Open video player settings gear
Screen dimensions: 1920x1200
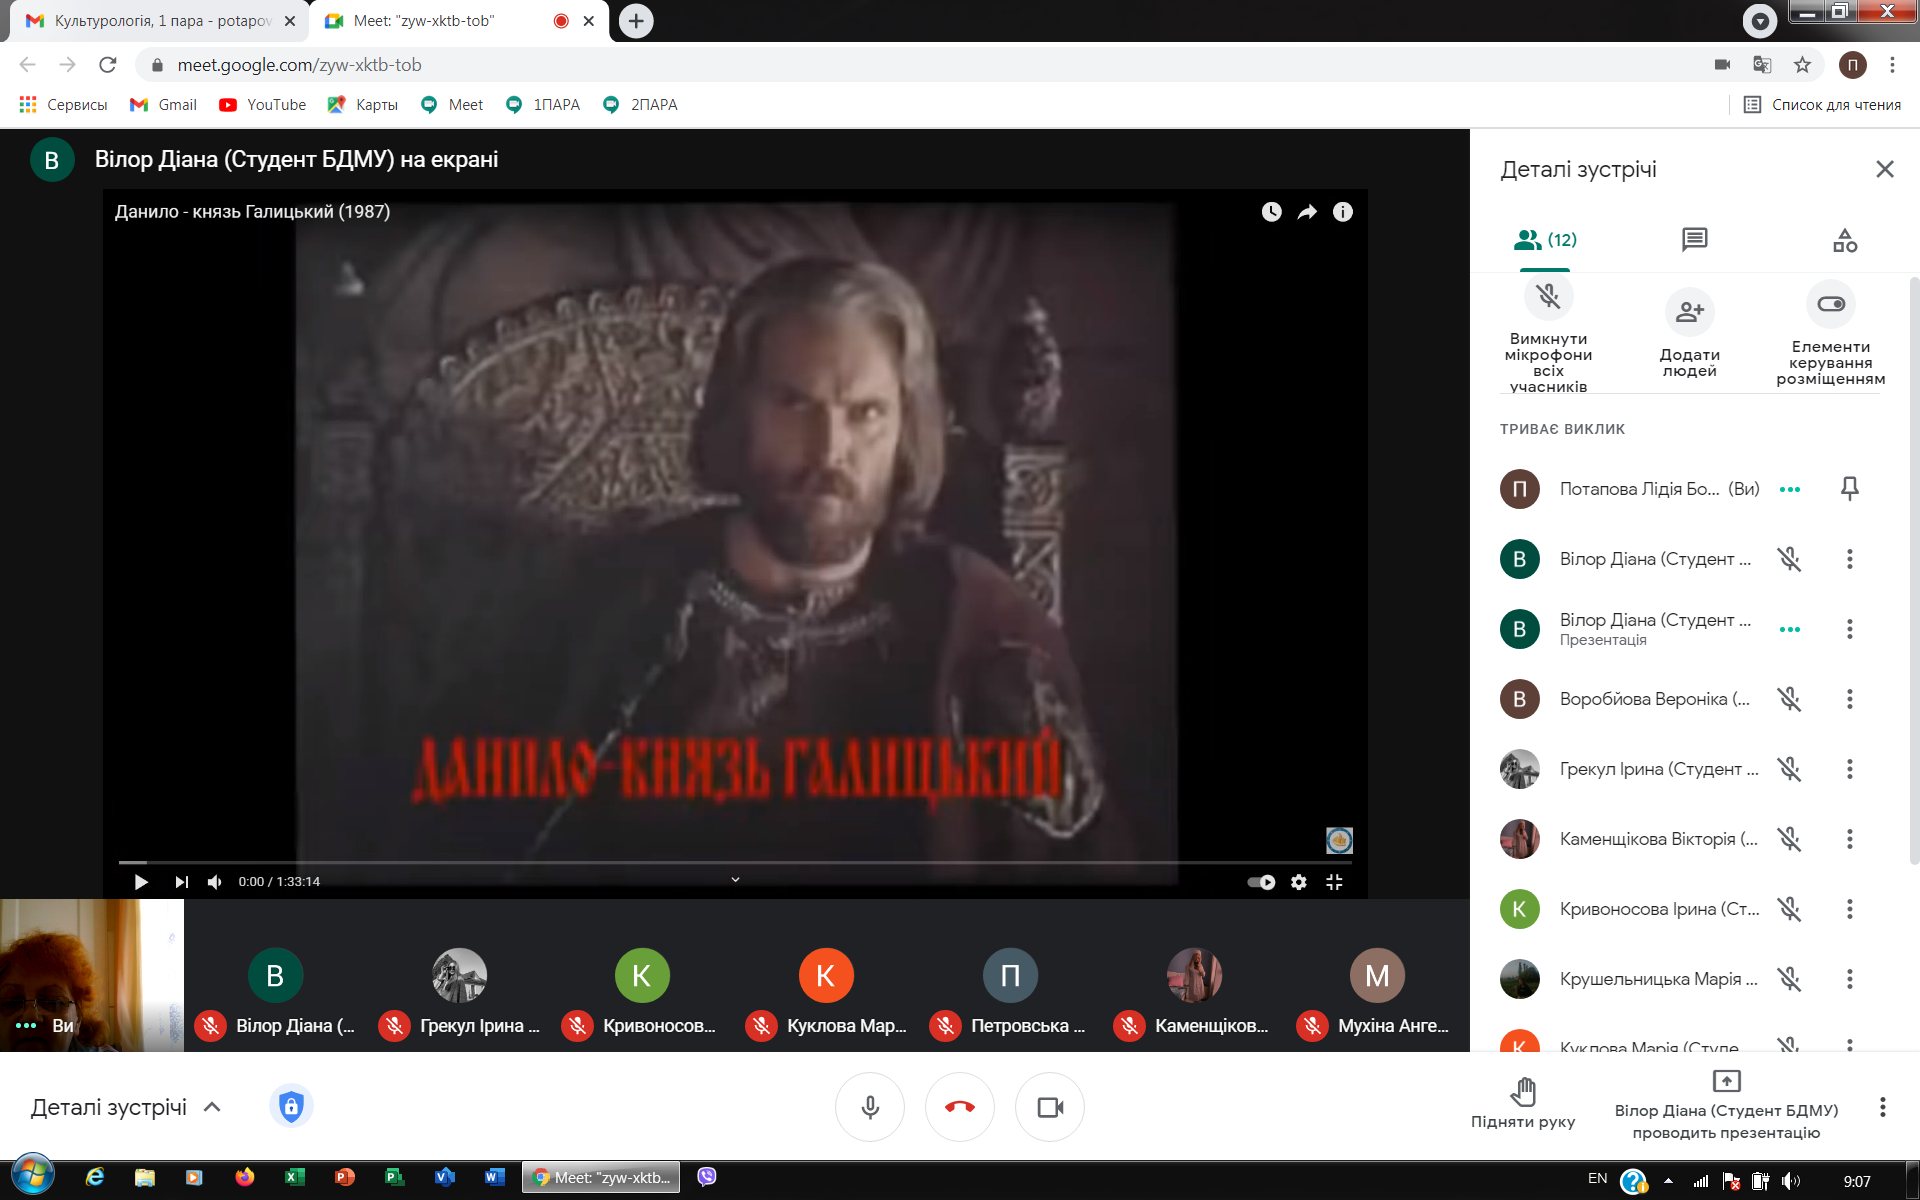pyautogui.click(x=1298, y=882)
